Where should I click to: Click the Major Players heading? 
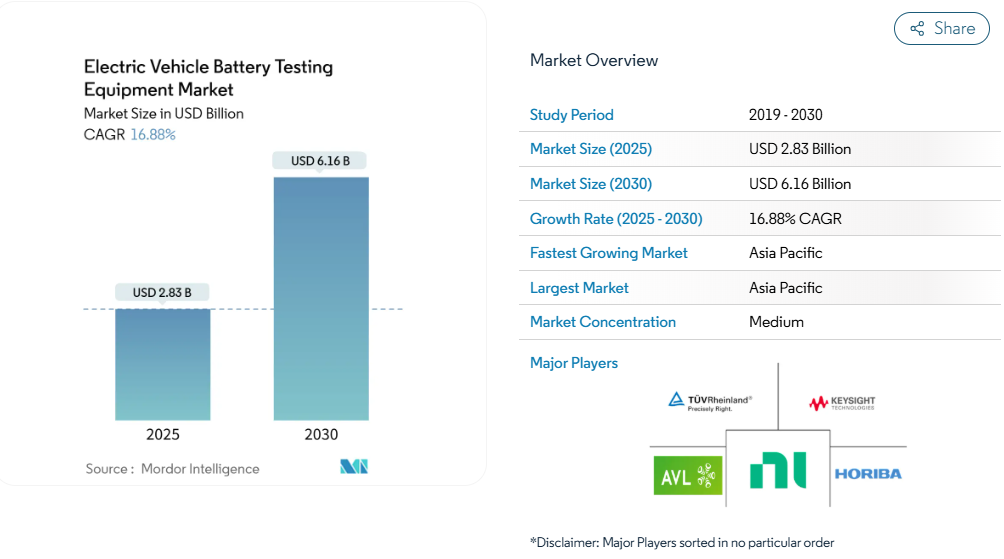coord(574,363)
